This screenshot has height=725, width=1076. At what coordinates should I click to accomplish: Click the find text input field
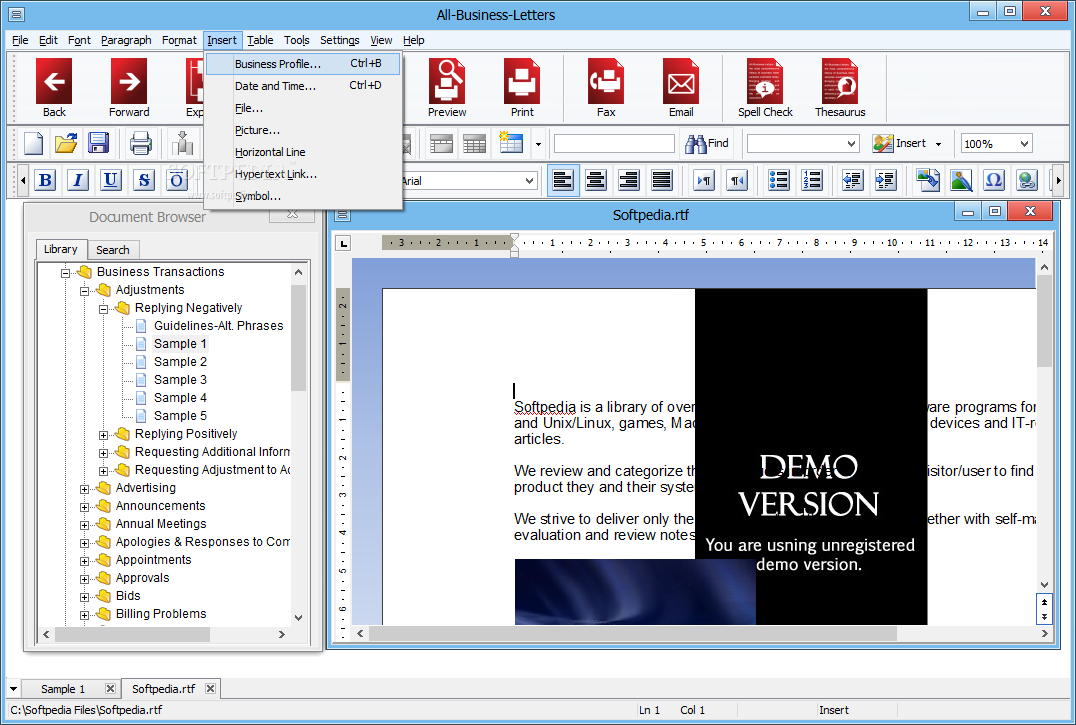614,143
